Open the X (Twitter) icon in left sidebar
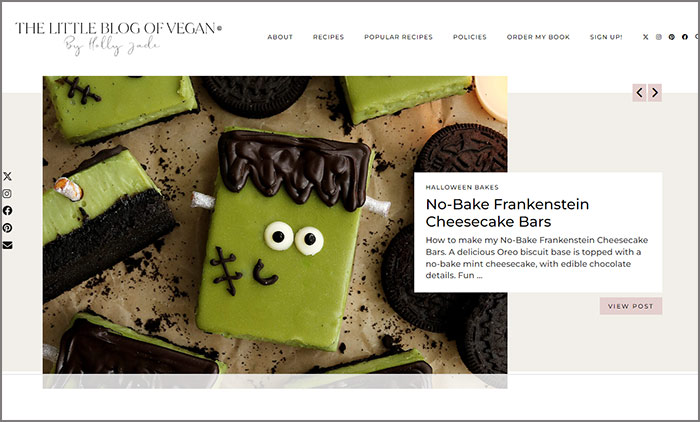The height and width of the screenshot is (422, 700). (x=7, y=176)
